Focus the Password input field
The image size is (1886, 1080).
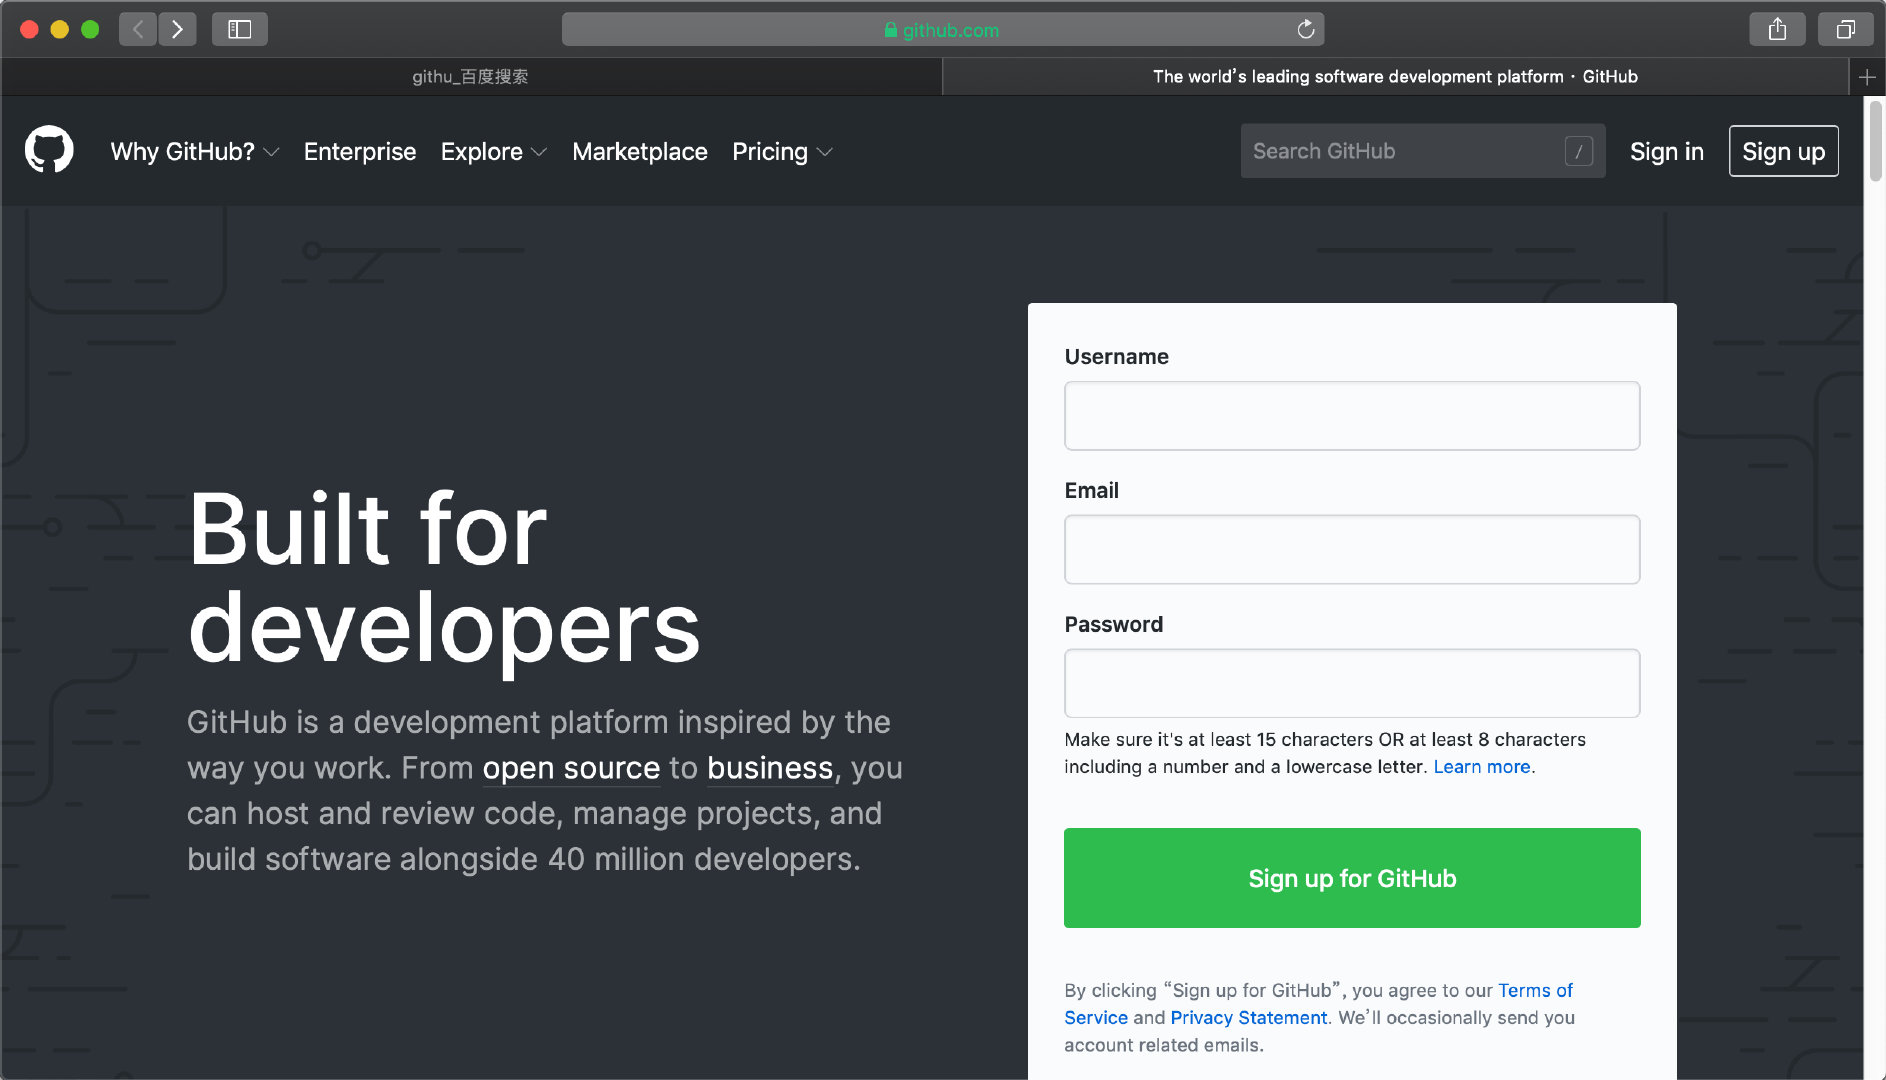pyautogui.click(x=1352, y=684)
